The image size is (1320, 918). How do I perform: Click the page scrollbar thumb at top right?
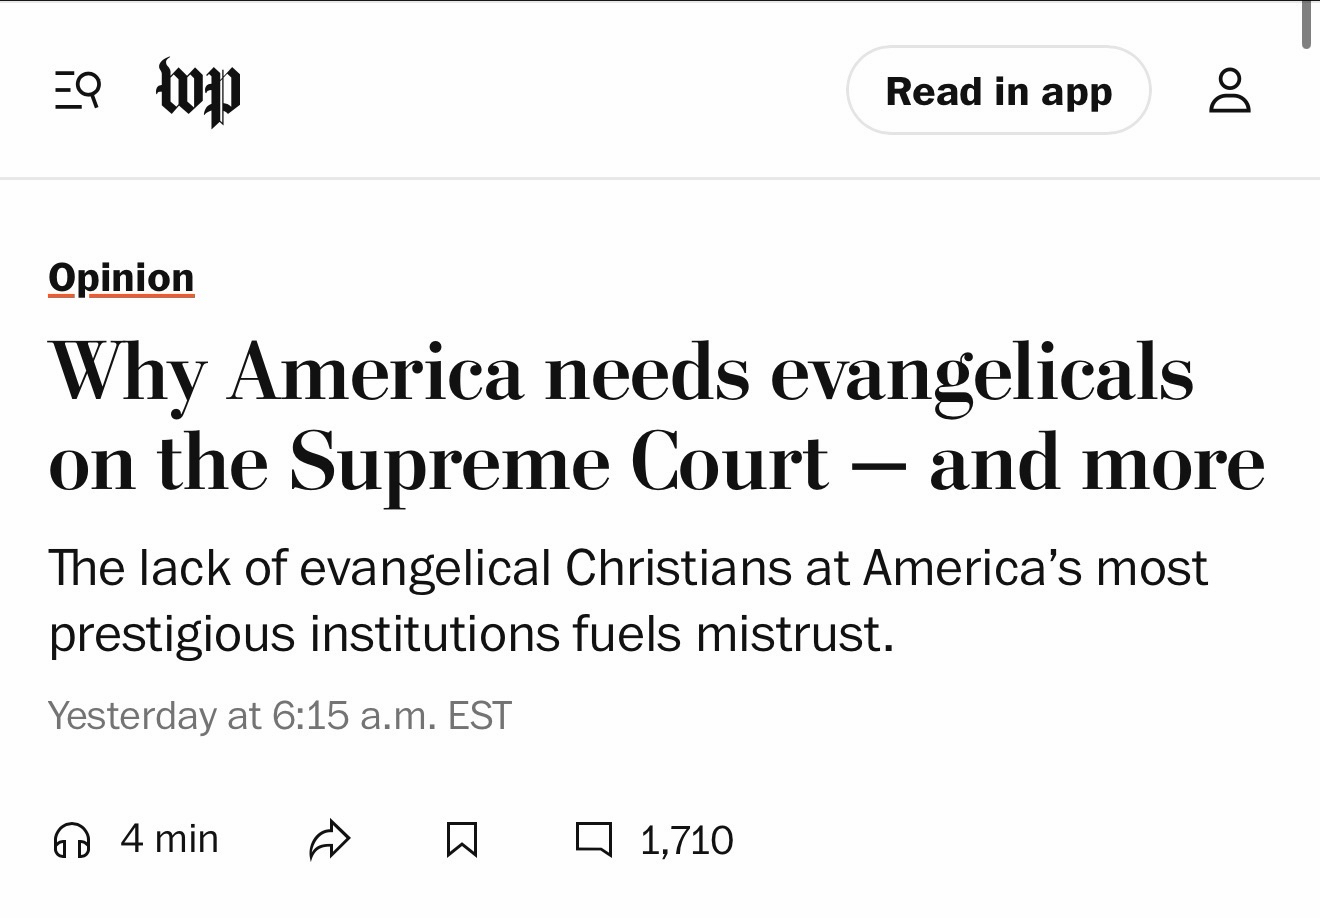(x=1306, y=24)
